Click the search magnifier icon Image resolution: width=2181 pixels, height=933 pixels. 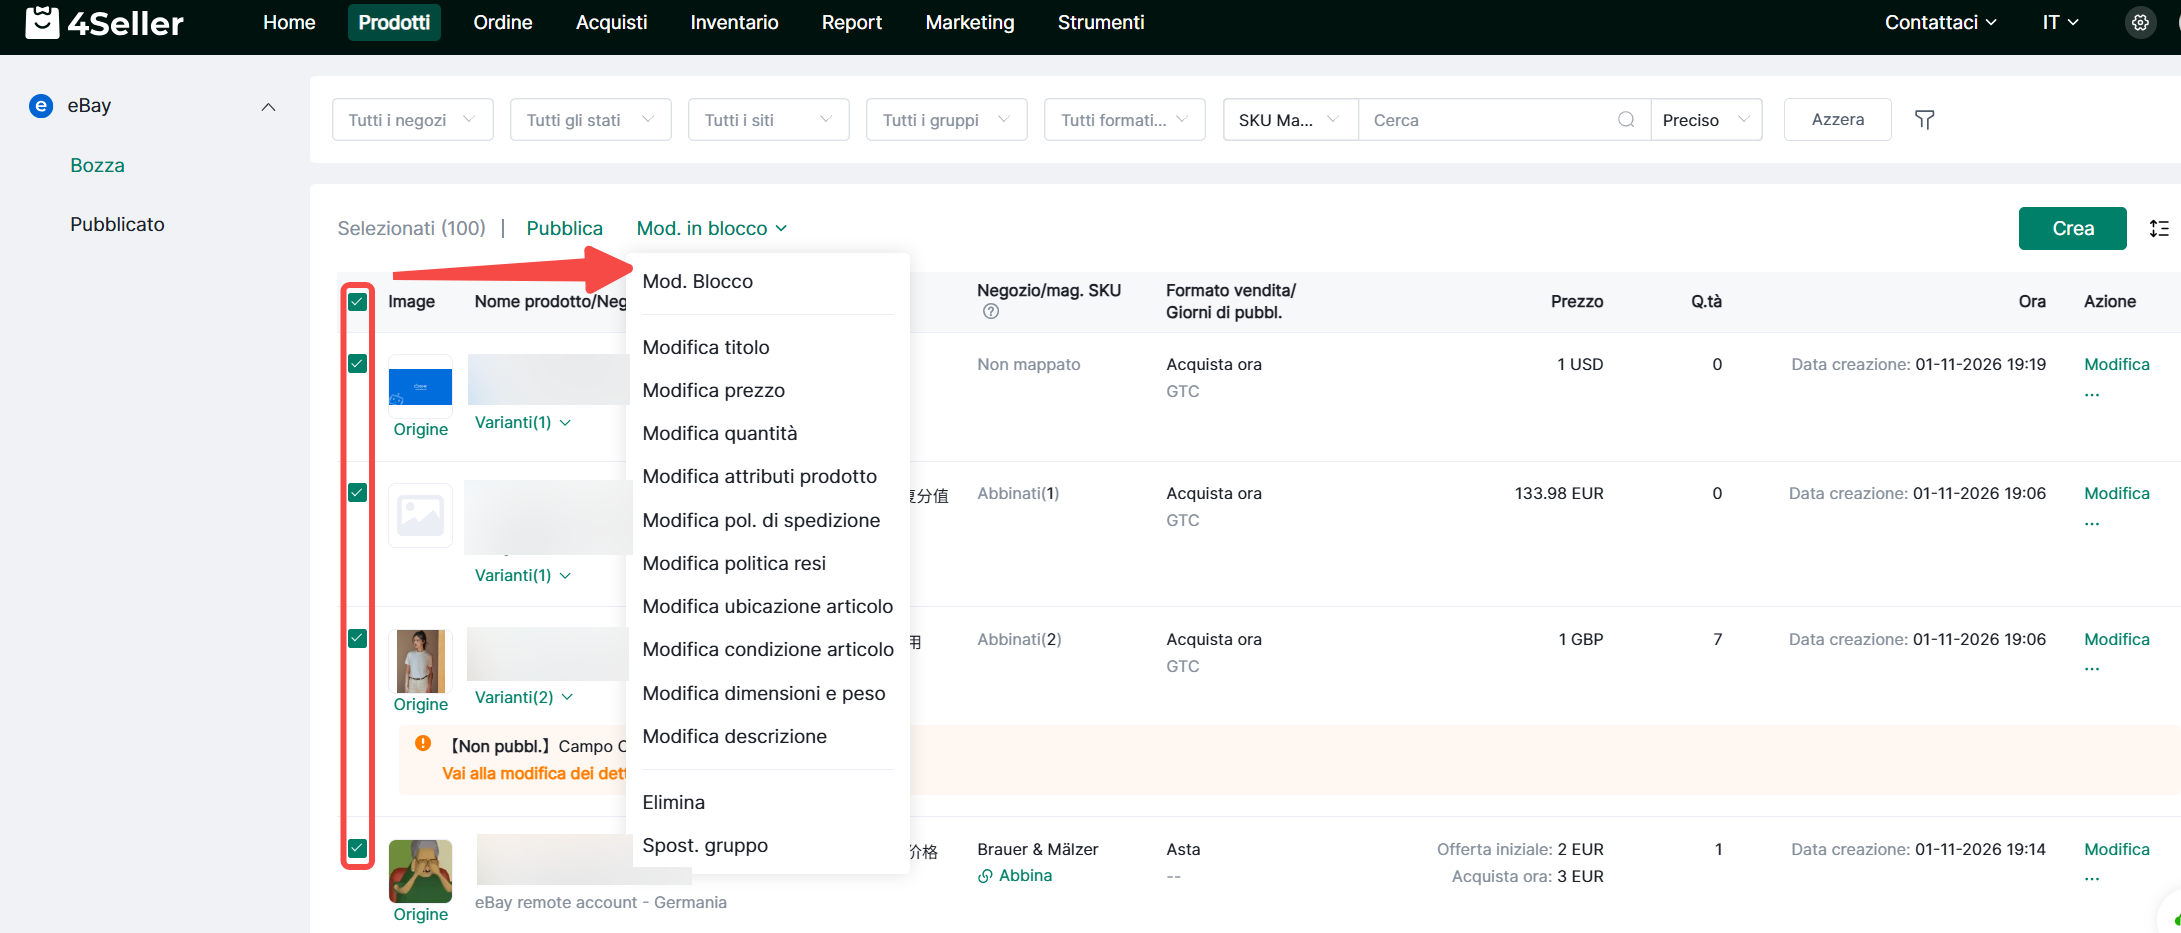coord(1626,120)
